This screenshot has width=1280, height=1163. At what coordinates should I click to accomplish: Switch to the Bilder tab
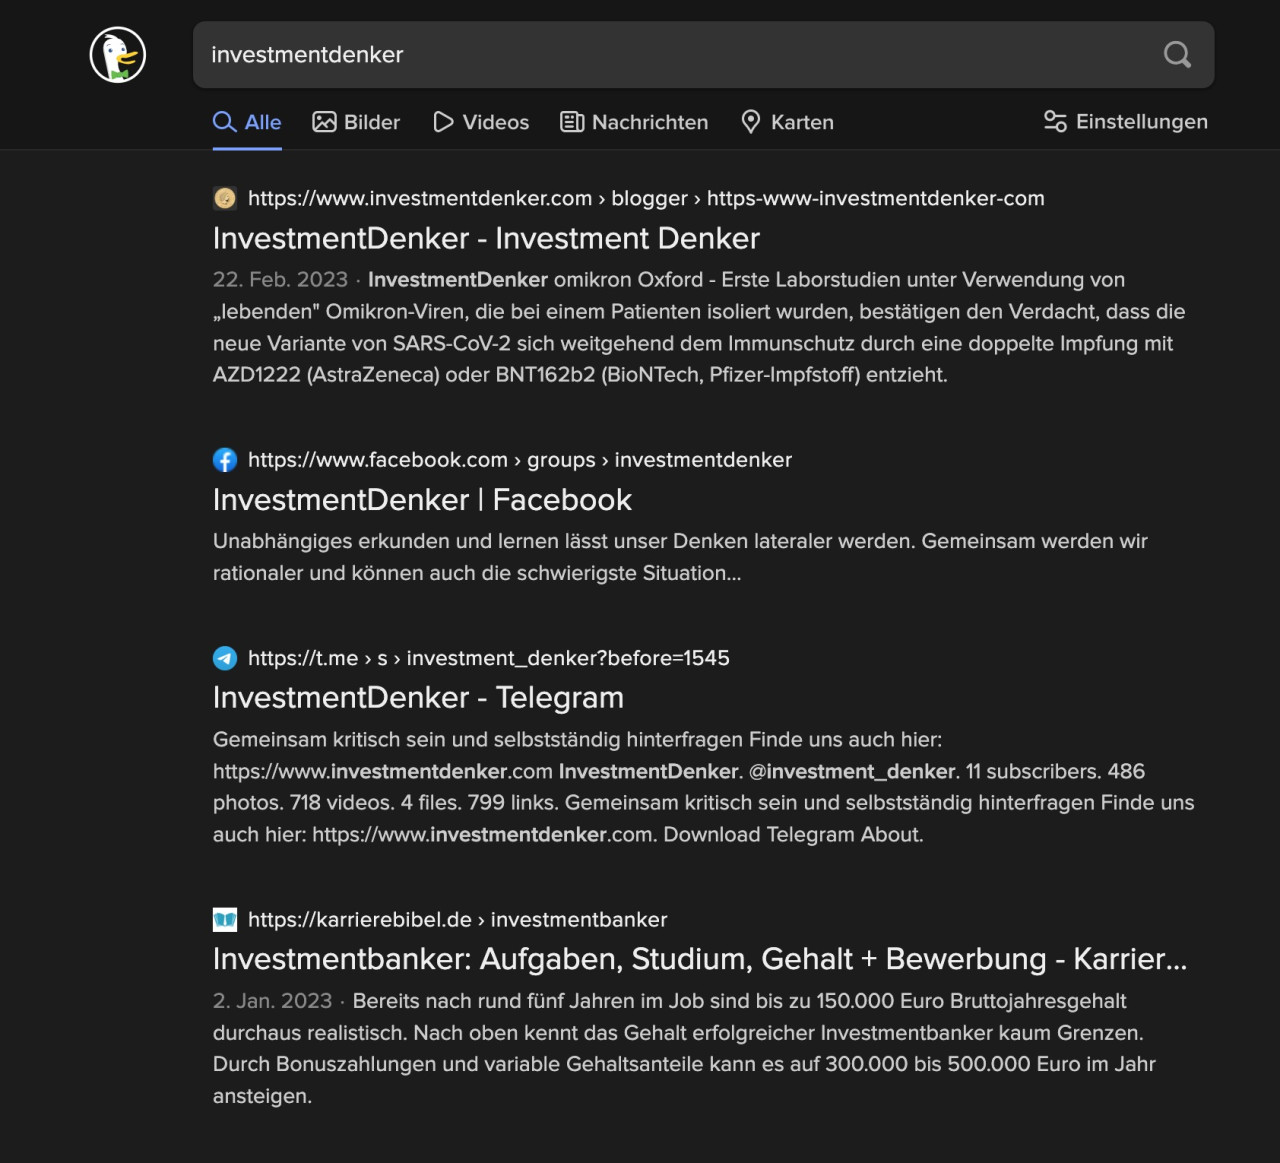(x=356, y=122)
